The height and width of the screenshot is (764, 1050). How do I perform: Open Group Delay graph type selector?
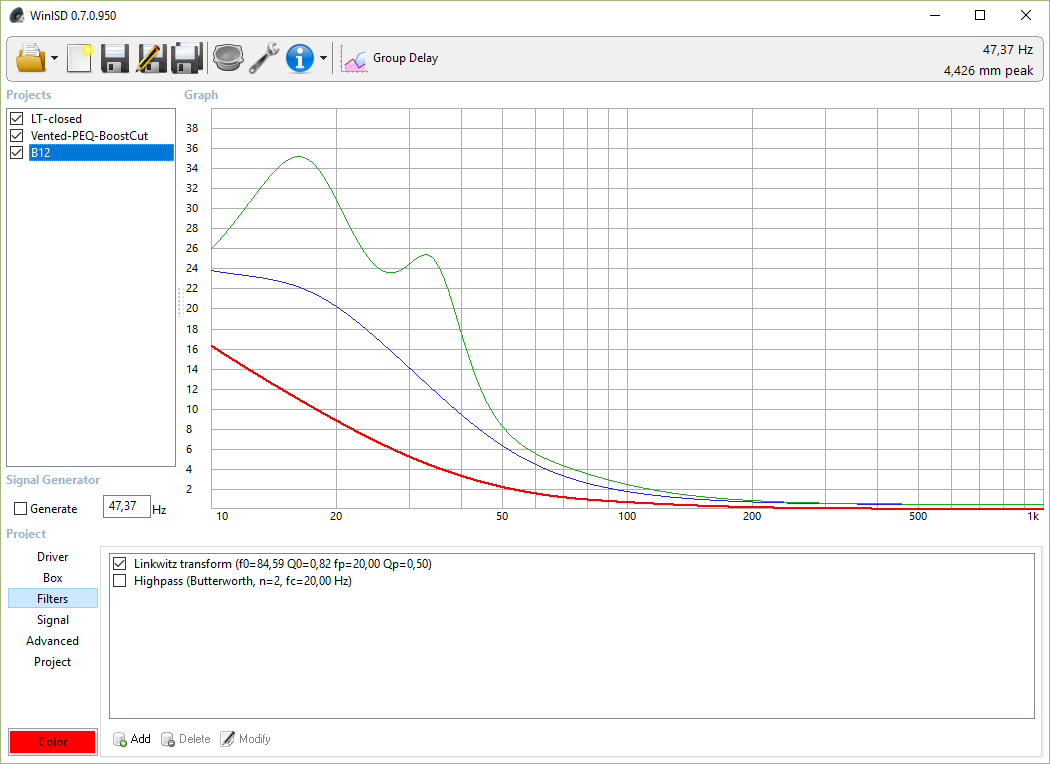pyautogui.click(x=405, y=58)
